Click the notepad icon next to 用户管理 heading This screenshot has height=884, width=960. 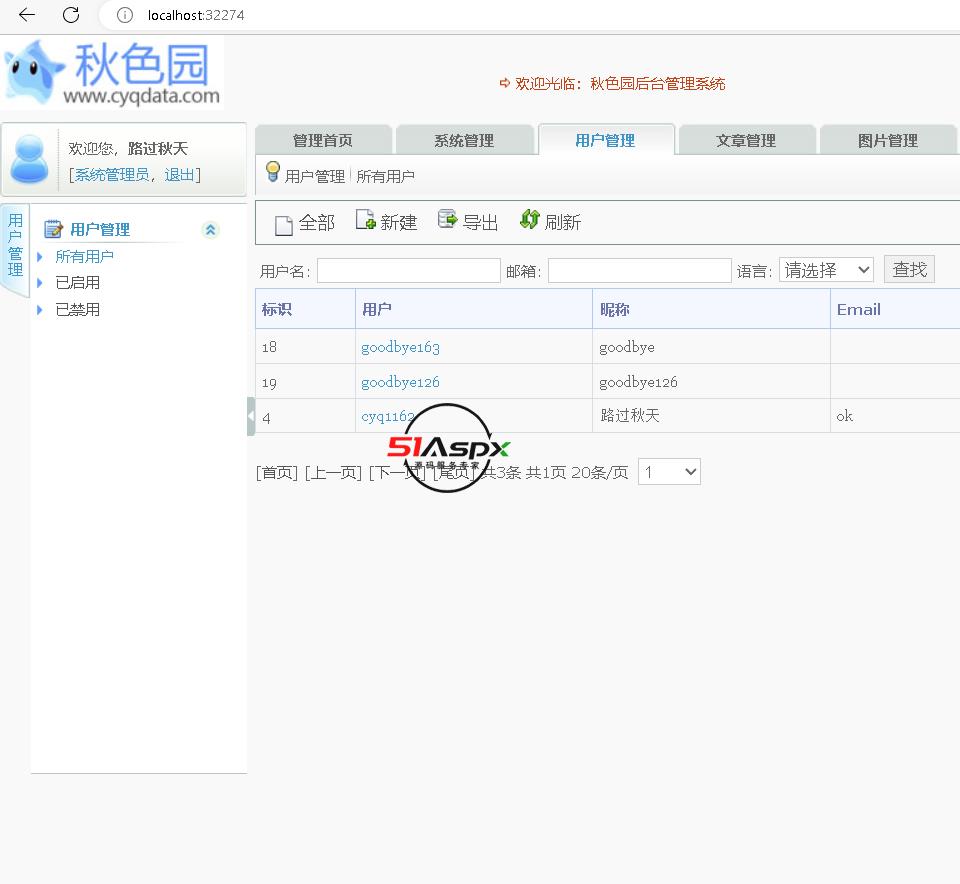[53, 229]
